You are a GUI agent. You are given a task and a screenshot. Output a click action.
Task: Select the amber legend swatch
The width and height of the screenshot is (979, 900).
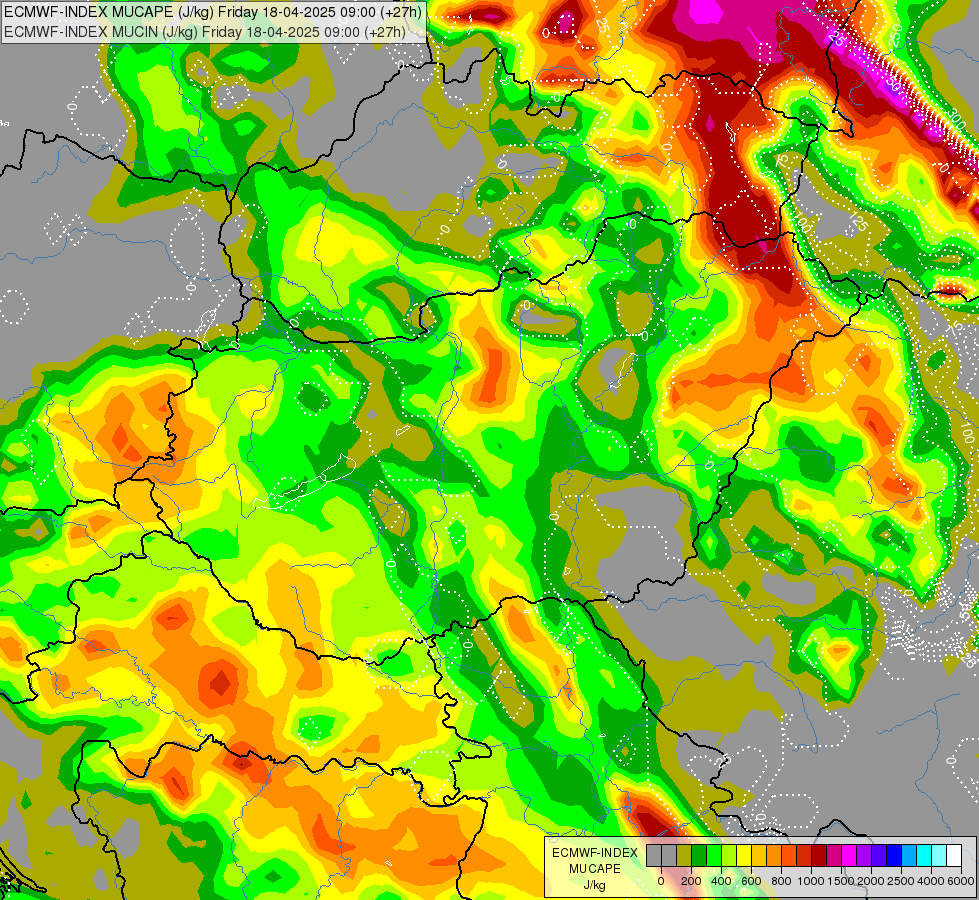point(759,855)
